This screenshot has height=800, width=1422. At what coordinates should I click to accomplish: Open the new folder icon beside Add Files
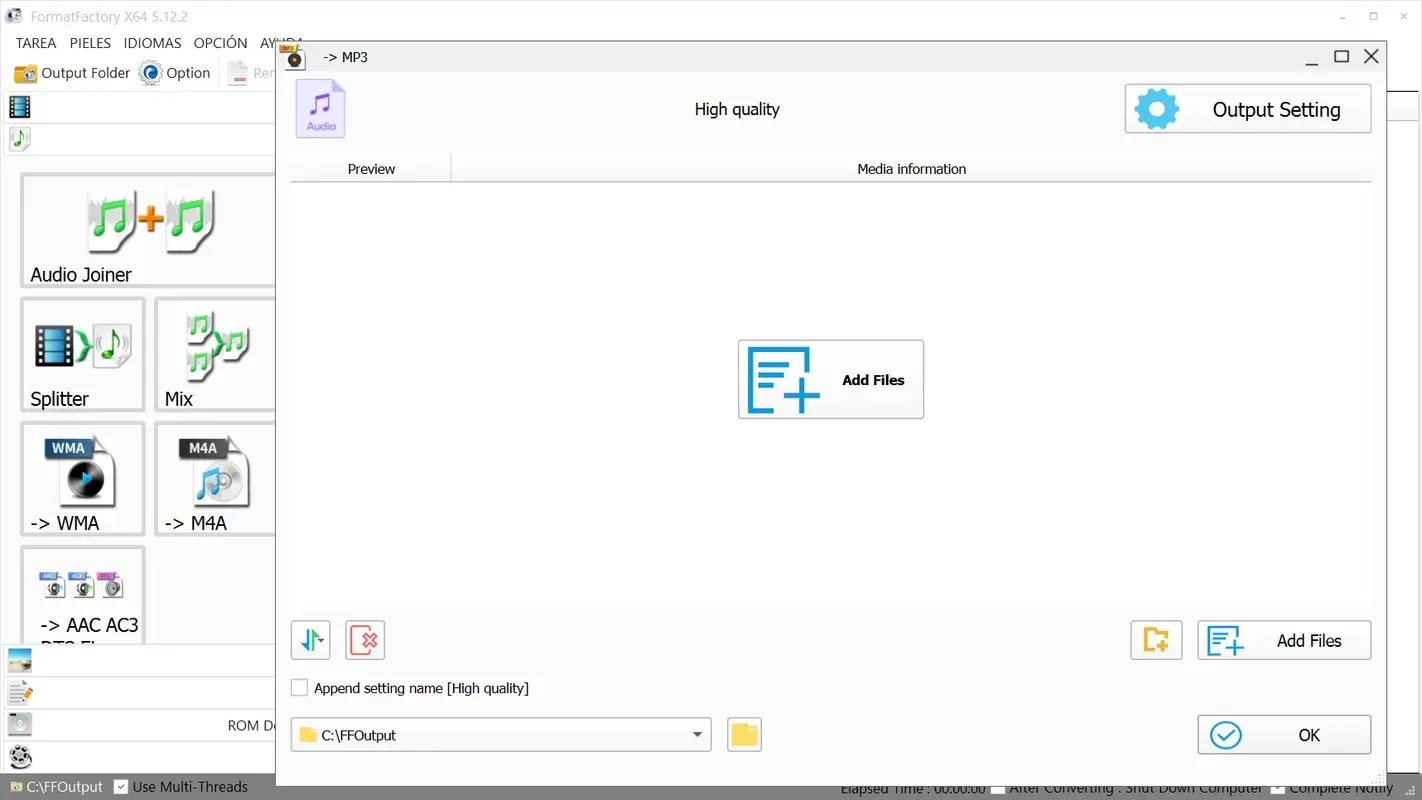(x=1156, y=640)
